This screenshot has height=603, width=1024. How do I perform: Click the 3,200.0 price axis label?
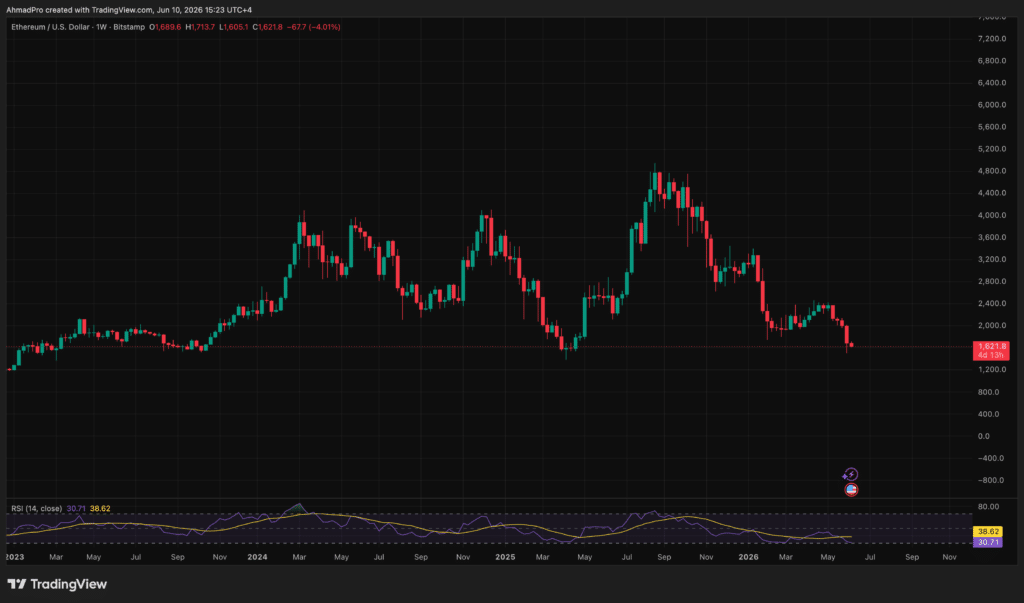991,259
